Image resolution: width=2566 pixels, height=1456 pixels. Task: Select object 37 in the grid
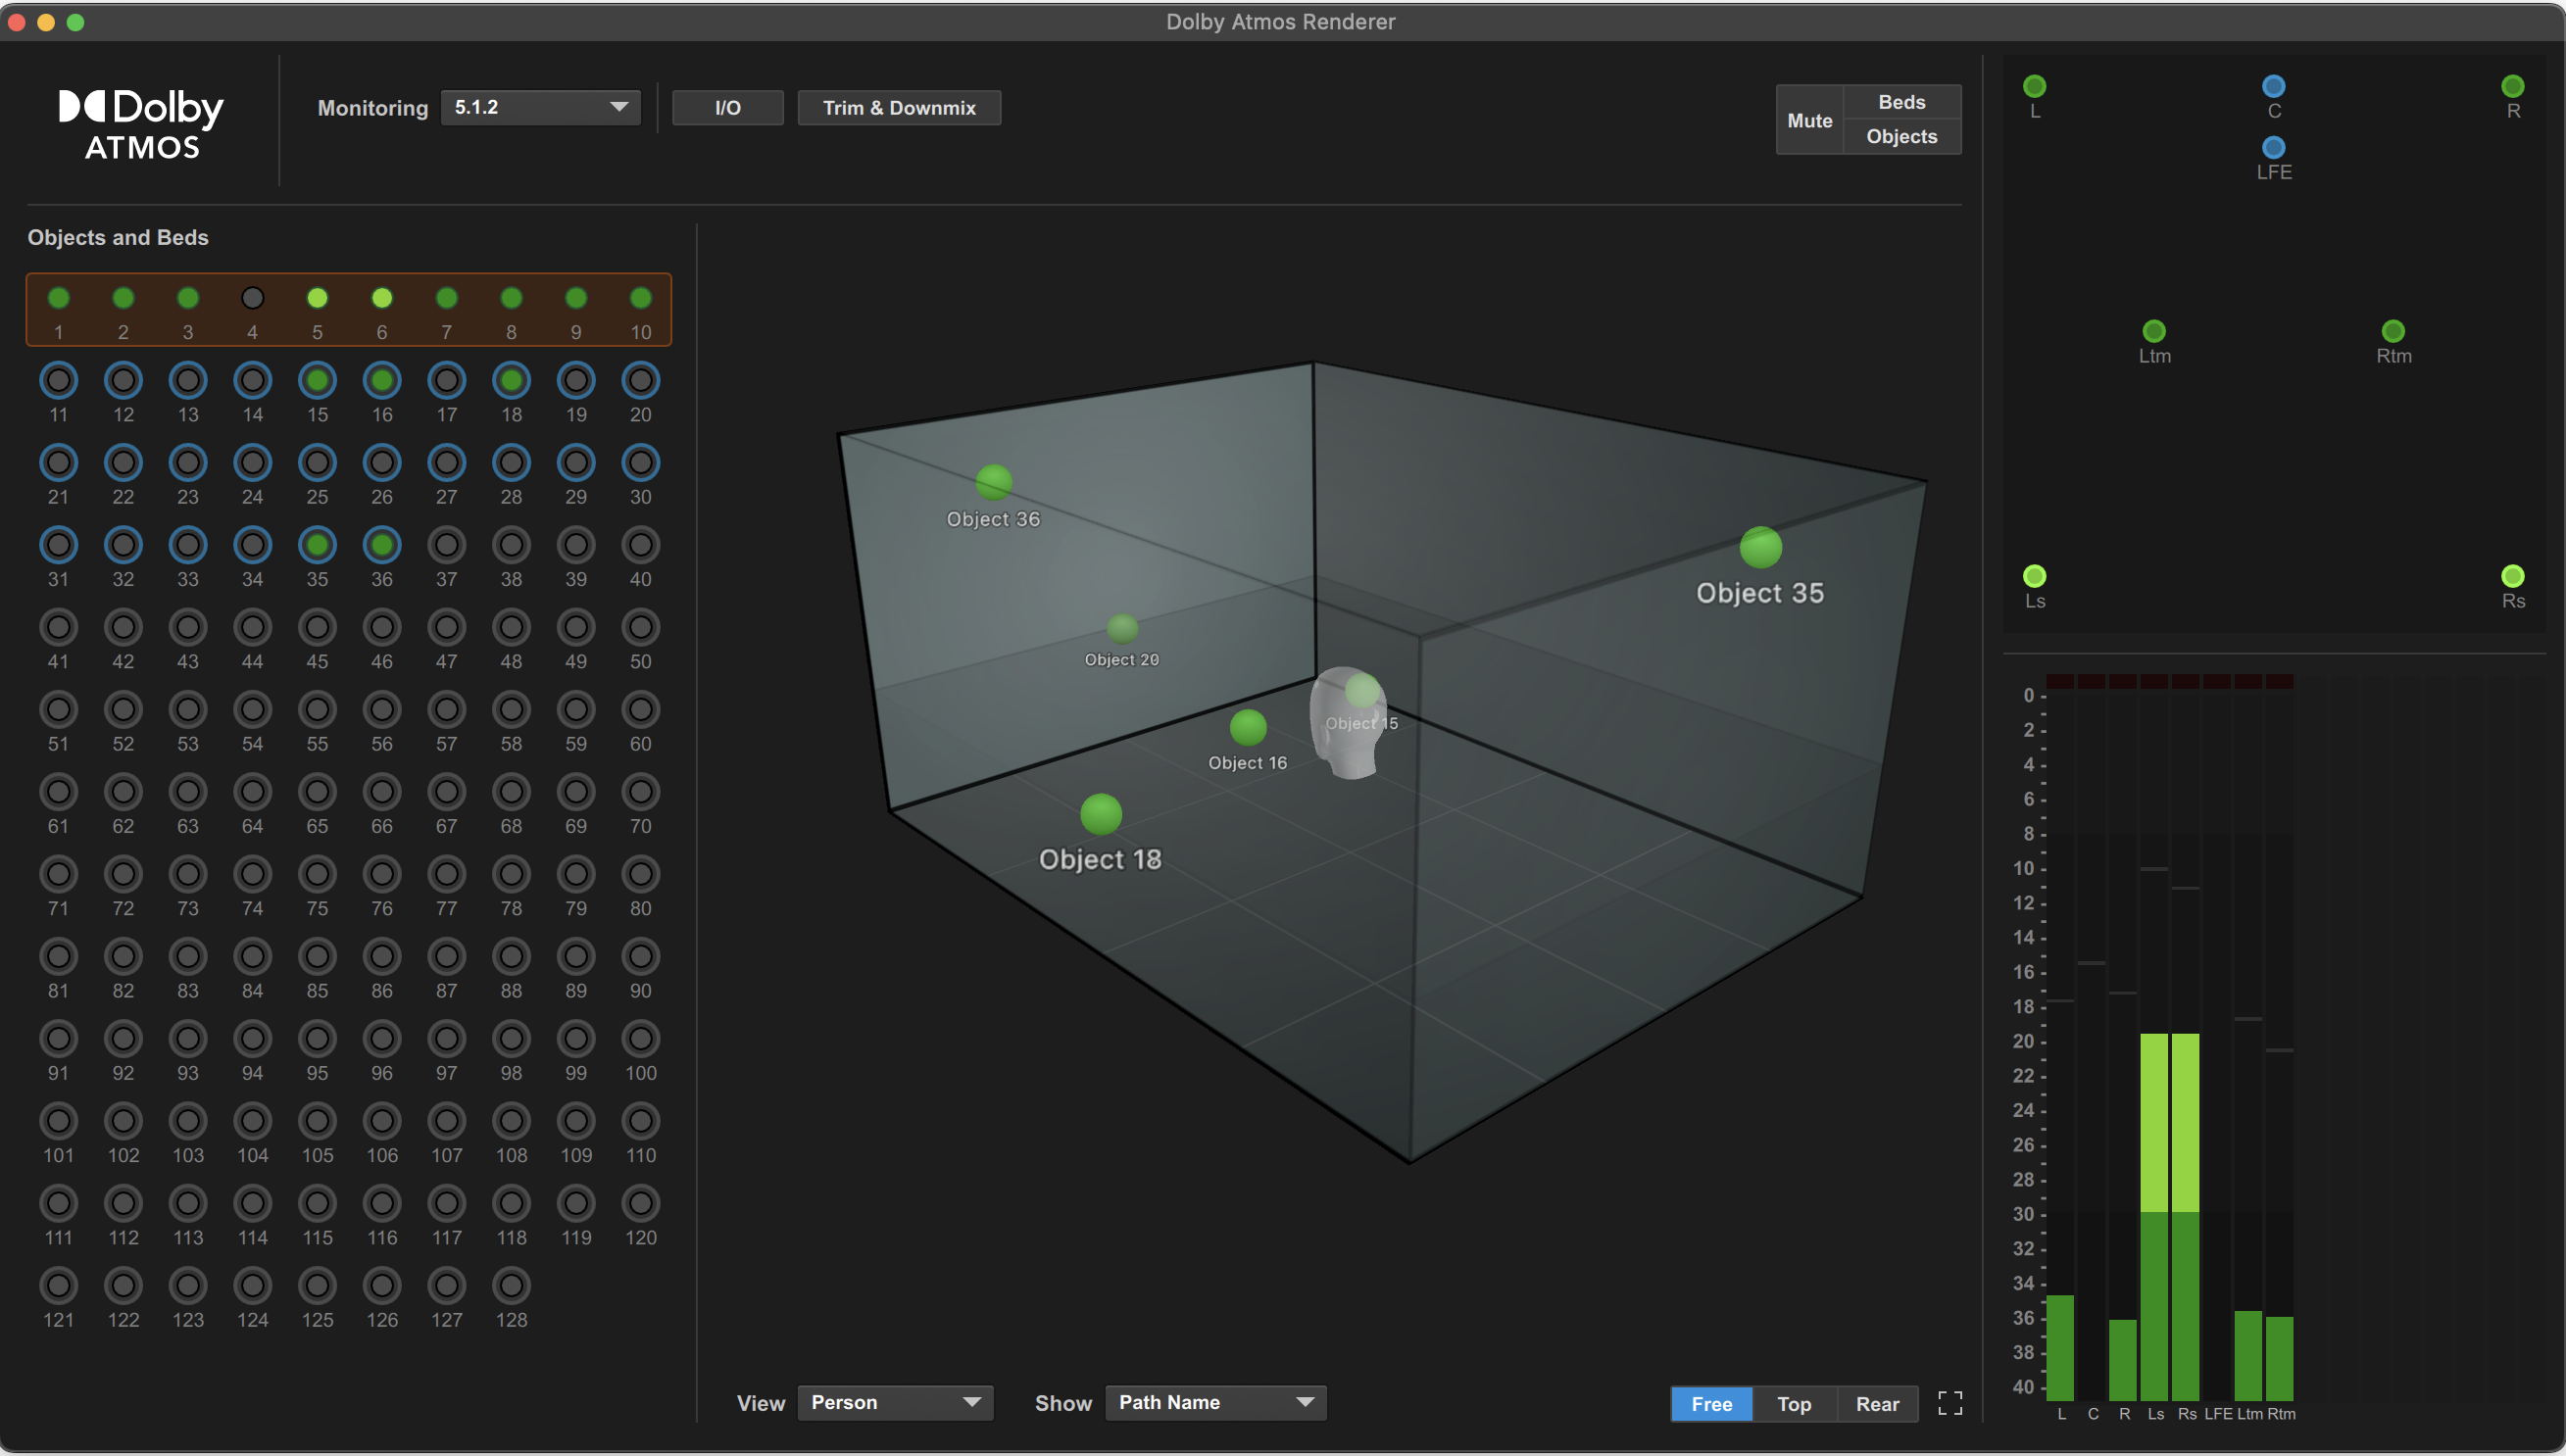446,545
